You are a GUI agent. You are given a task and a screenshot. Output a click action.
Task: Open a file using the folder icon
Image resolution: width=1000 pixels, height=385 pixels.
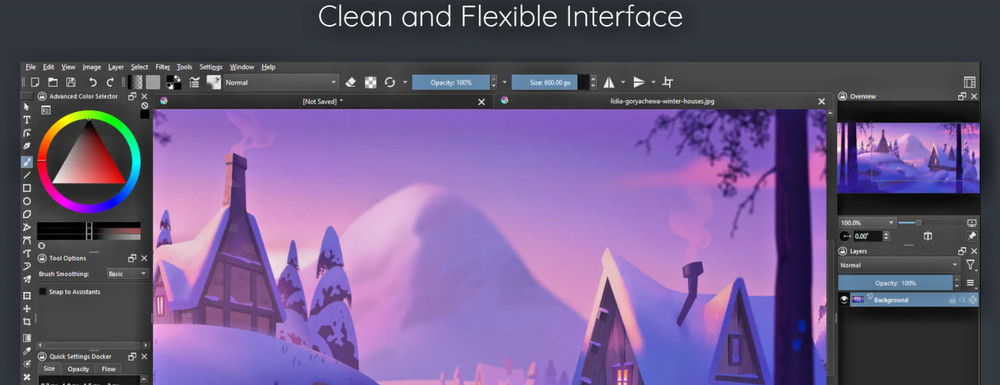click(53, 82)
